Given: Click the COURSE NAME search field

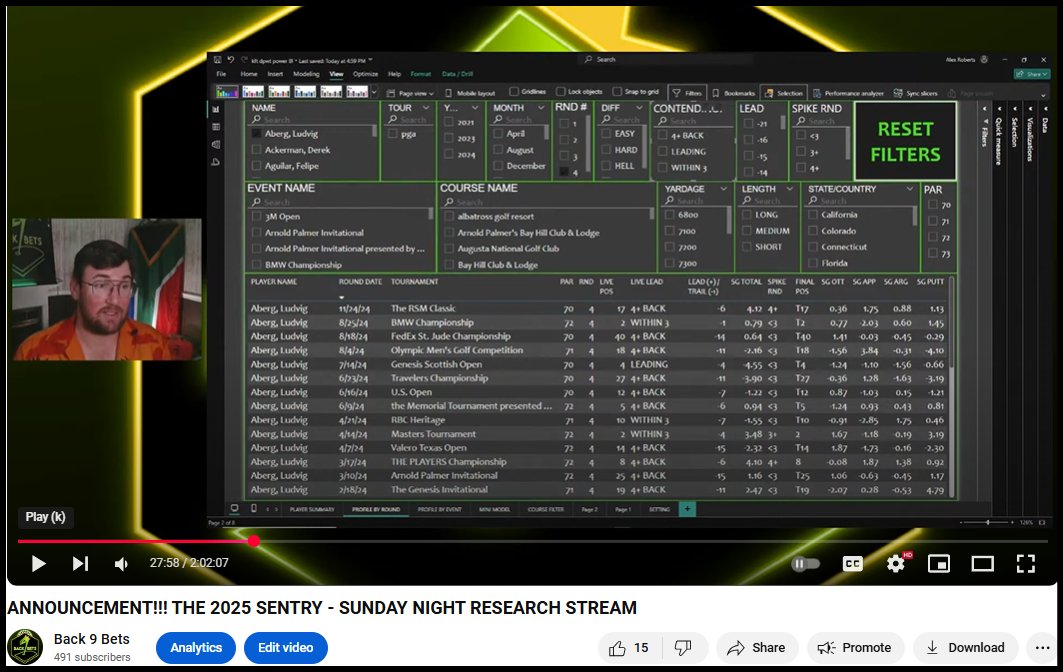Looking at the screenshot, I should tap(546, 202).
